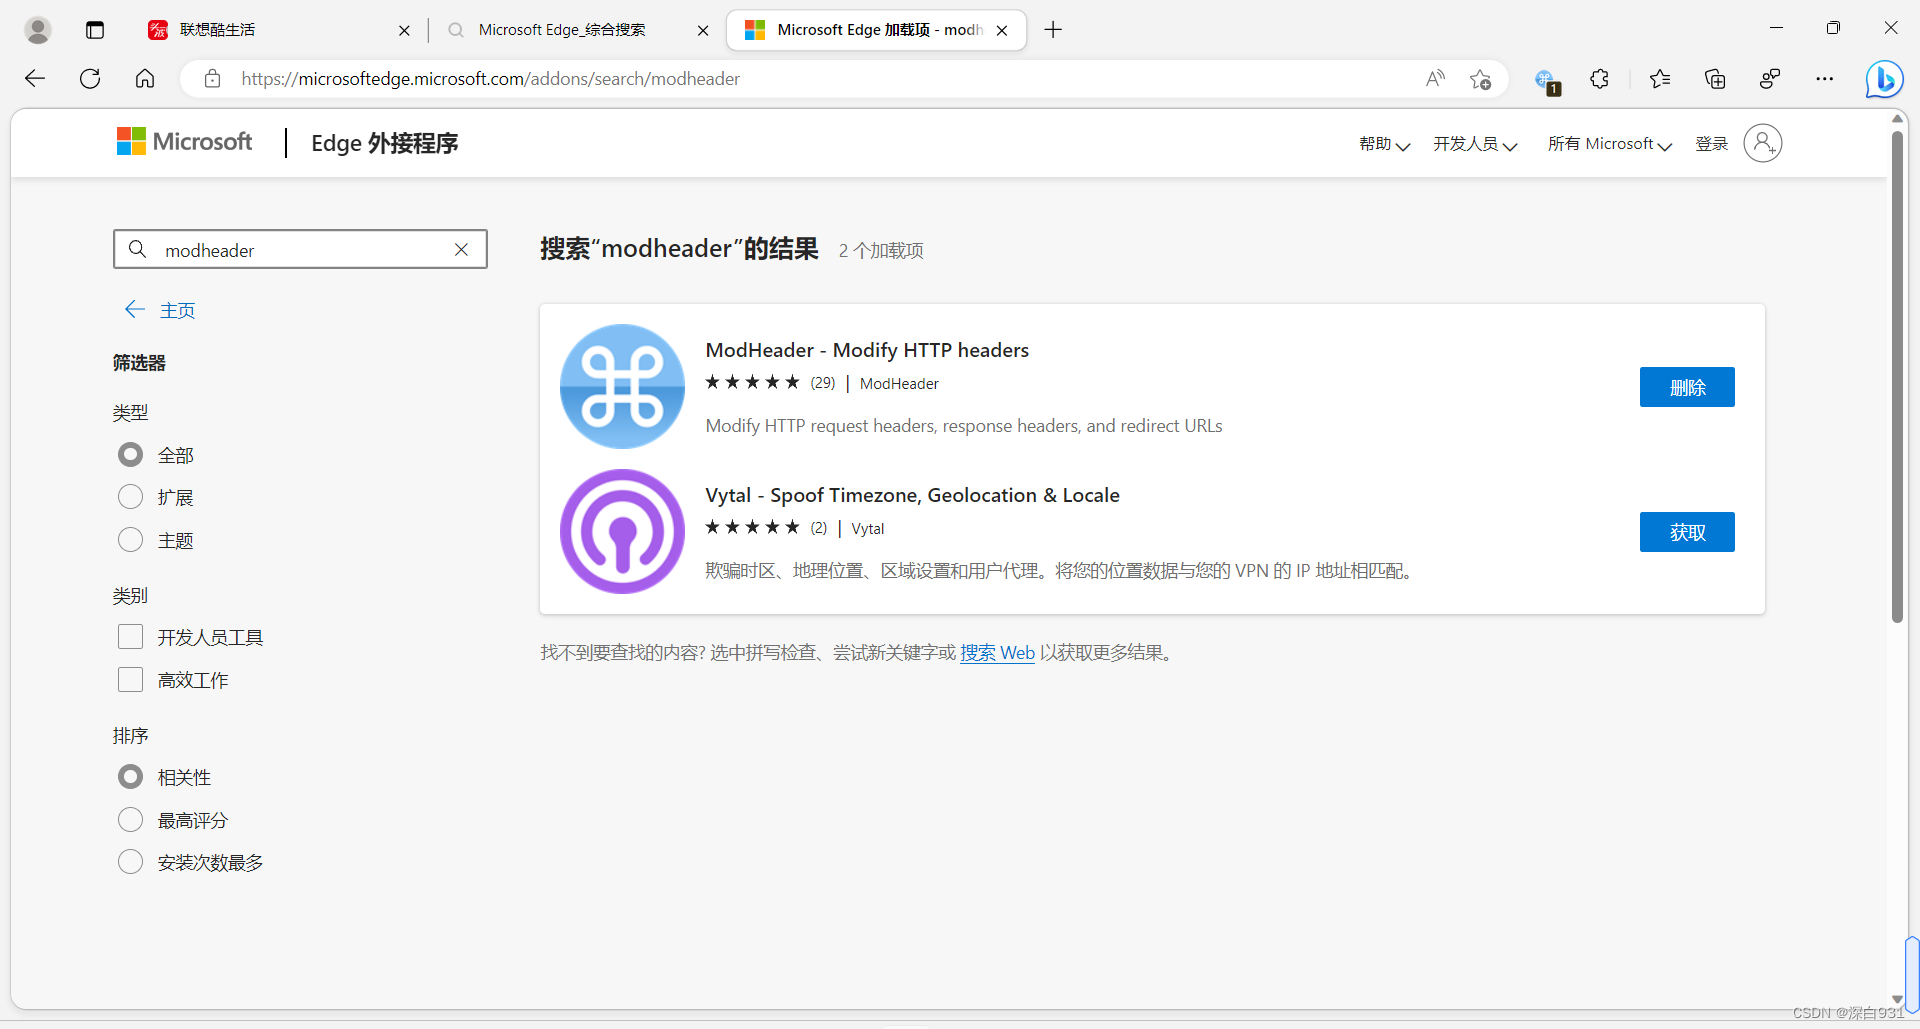
Task: Open a new browser tab
Action: [1053, 30]
